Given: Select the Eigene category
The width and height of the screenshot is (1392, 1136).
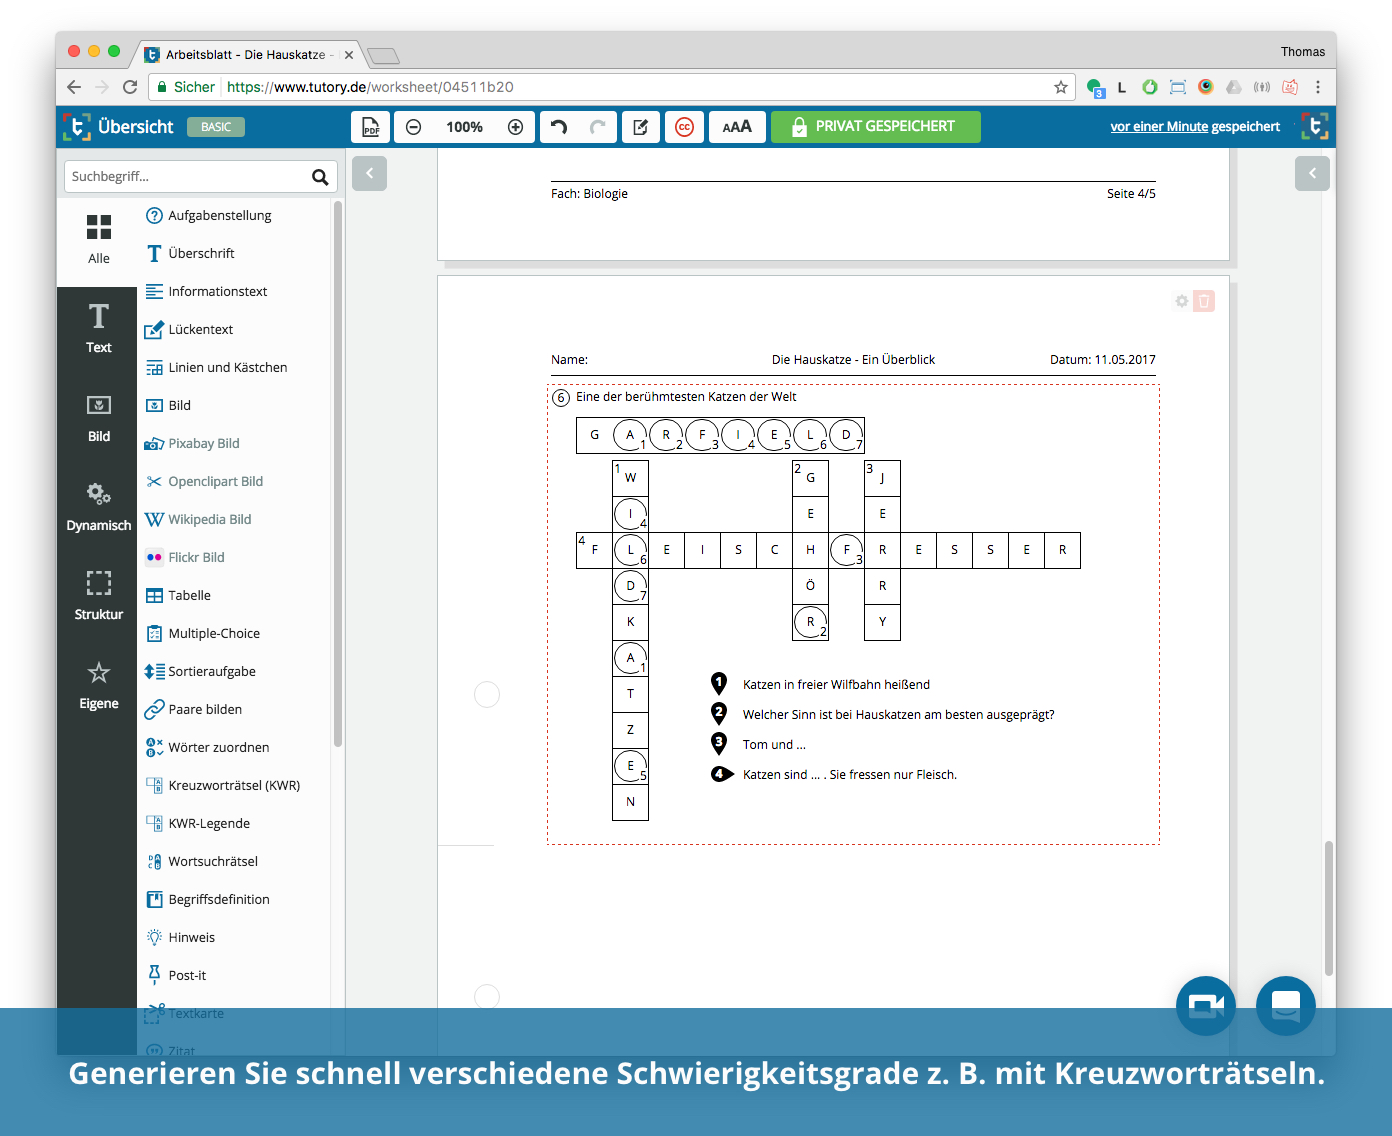Looking at the screenshot, I should pos(98,685).
